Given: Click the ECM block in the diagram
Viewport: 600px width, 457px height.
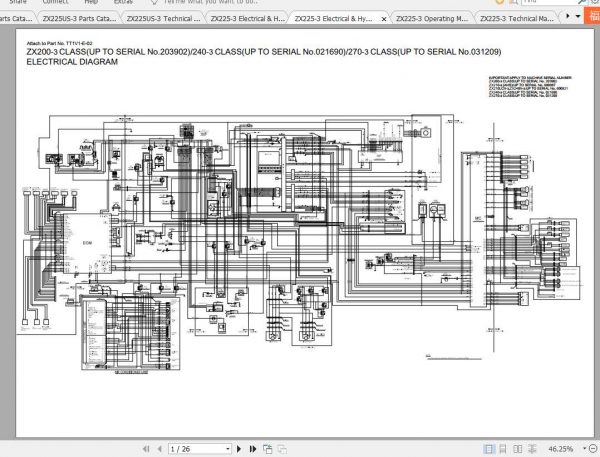Looking at the screenshot, I should point(87,243).
